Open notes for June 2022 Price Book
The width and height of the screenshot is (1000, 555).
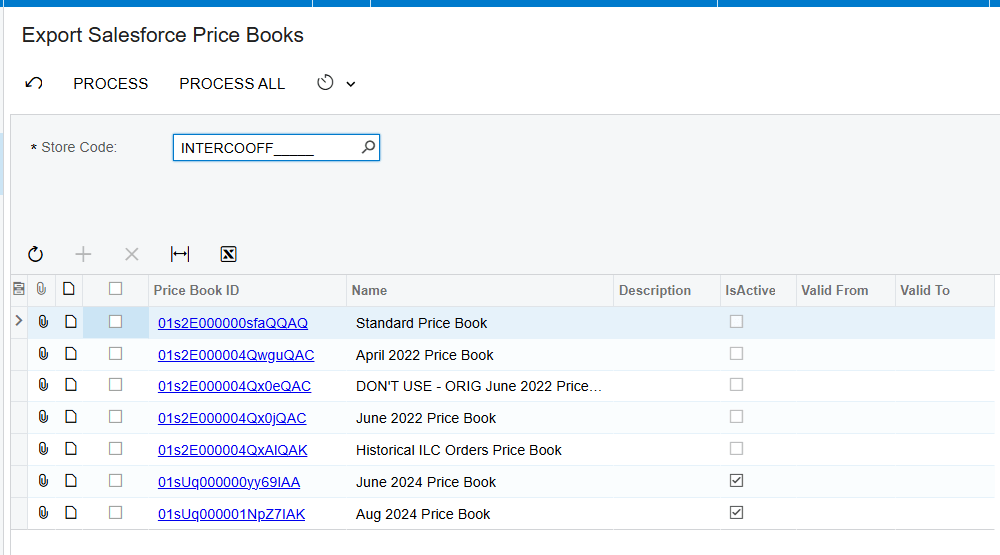[71, 417]
